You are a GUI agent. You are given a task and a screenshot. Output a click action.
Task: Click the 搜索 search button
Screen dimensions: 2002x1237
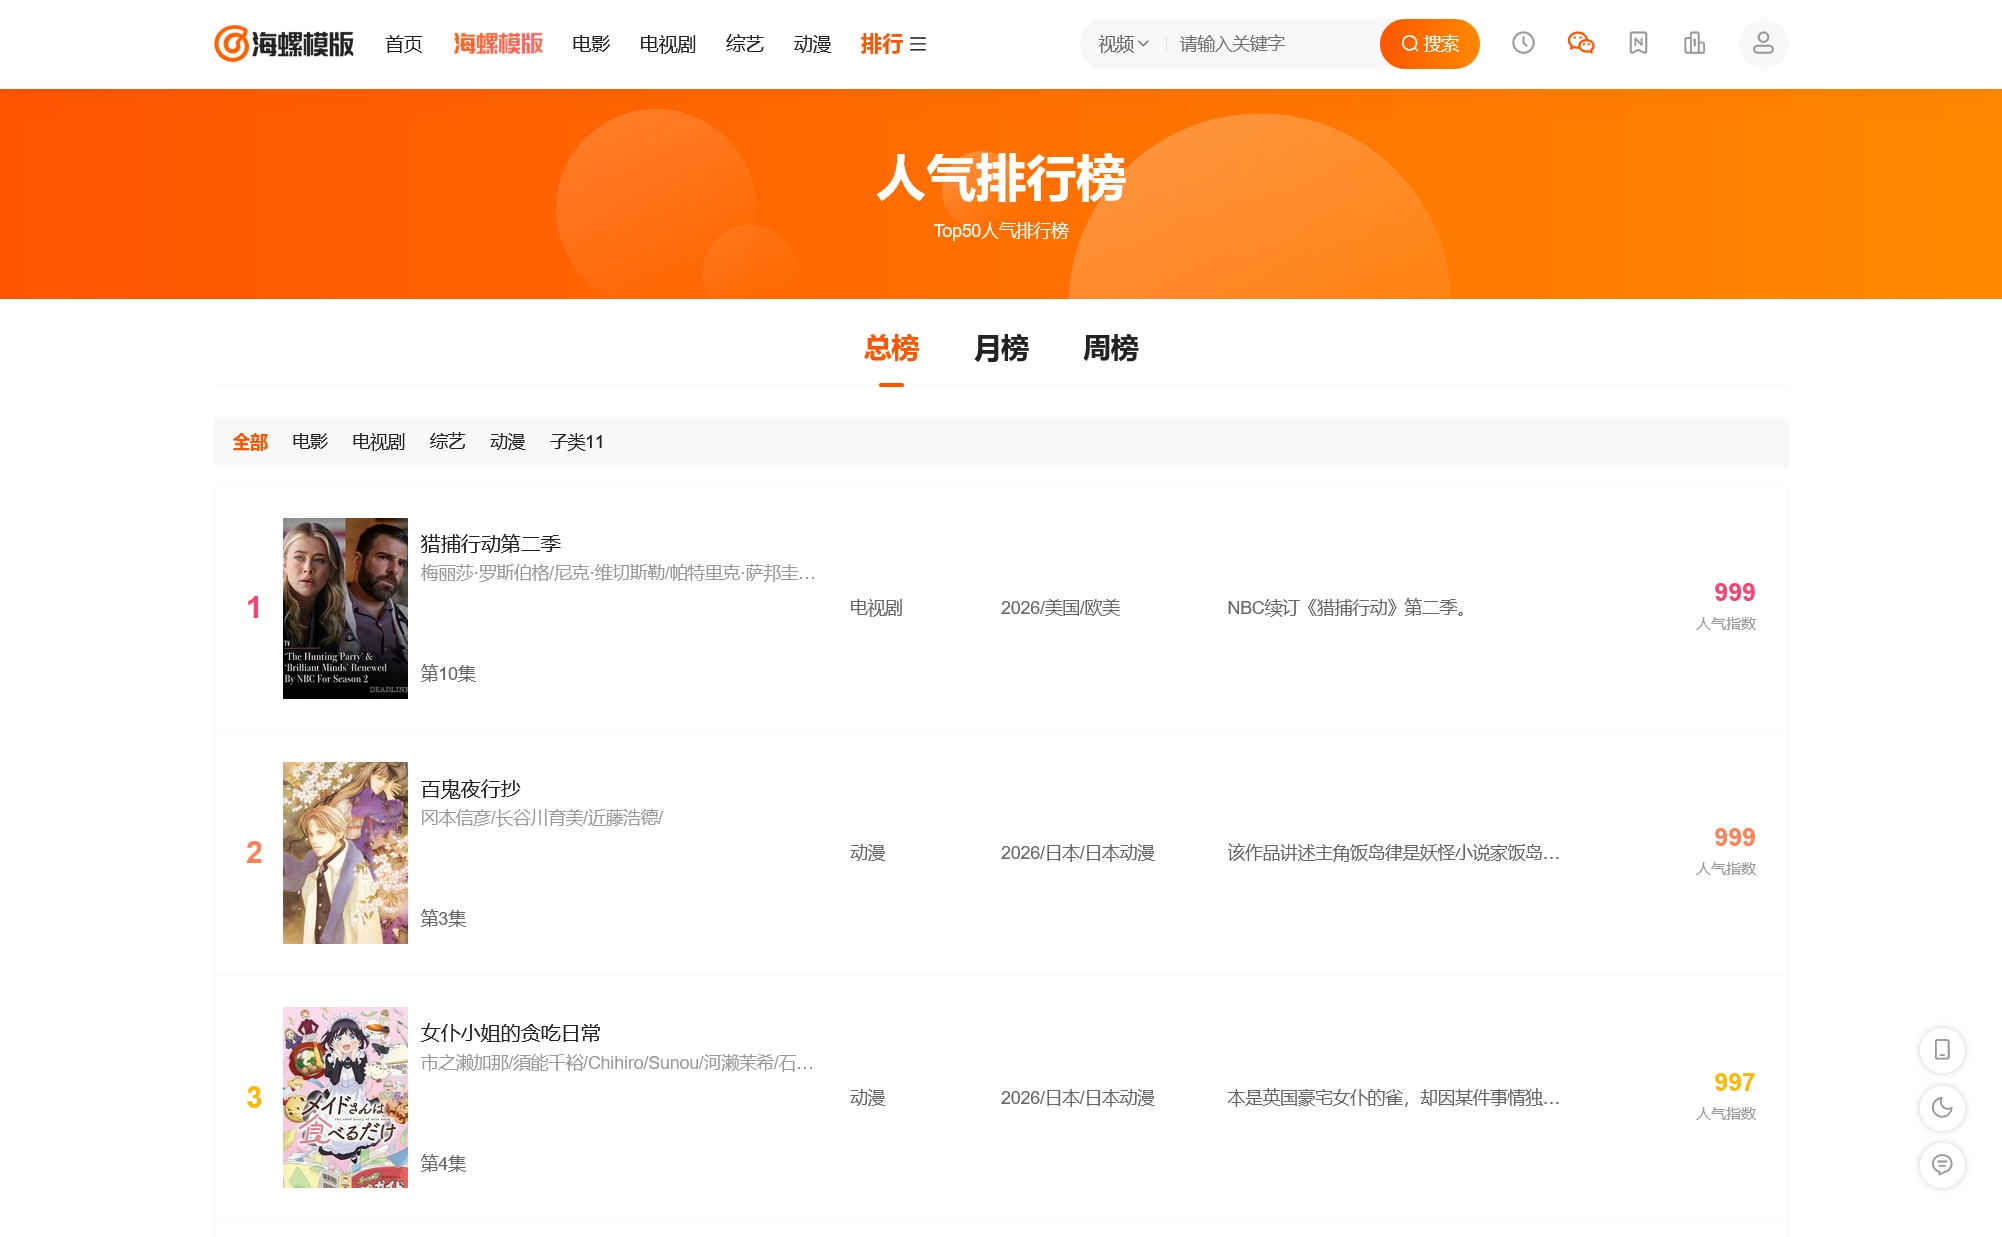click(1429, 43)
